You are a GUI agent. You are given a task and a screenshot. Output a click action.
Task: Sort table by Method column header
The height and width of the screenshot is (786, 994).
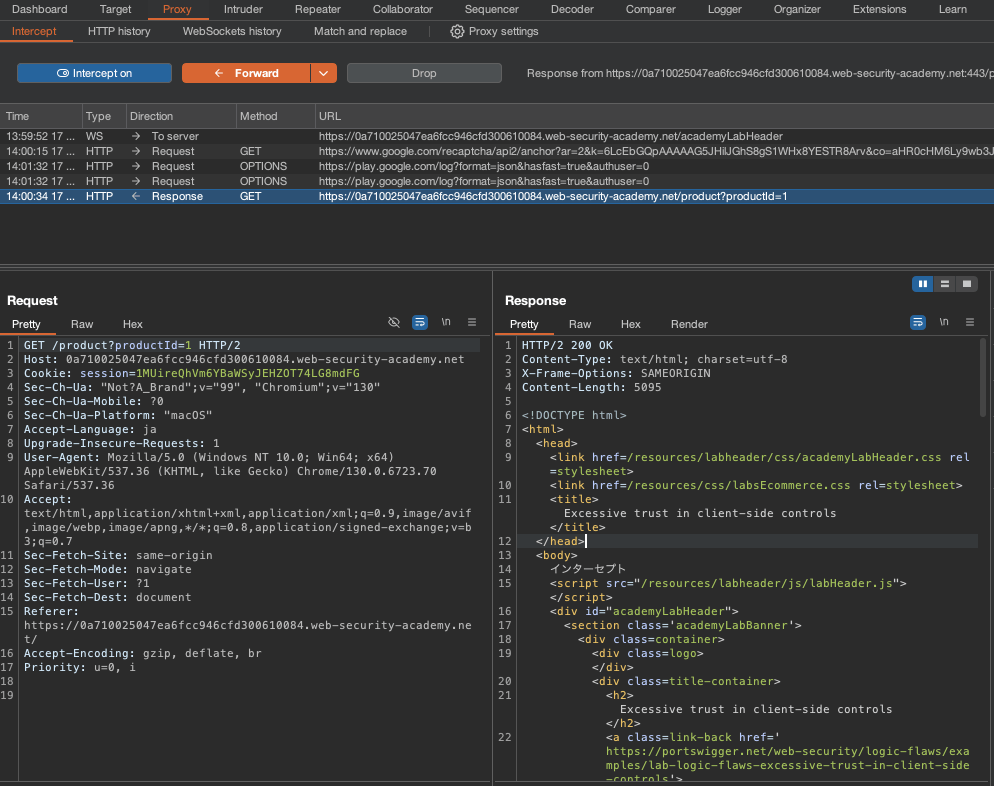275,116
